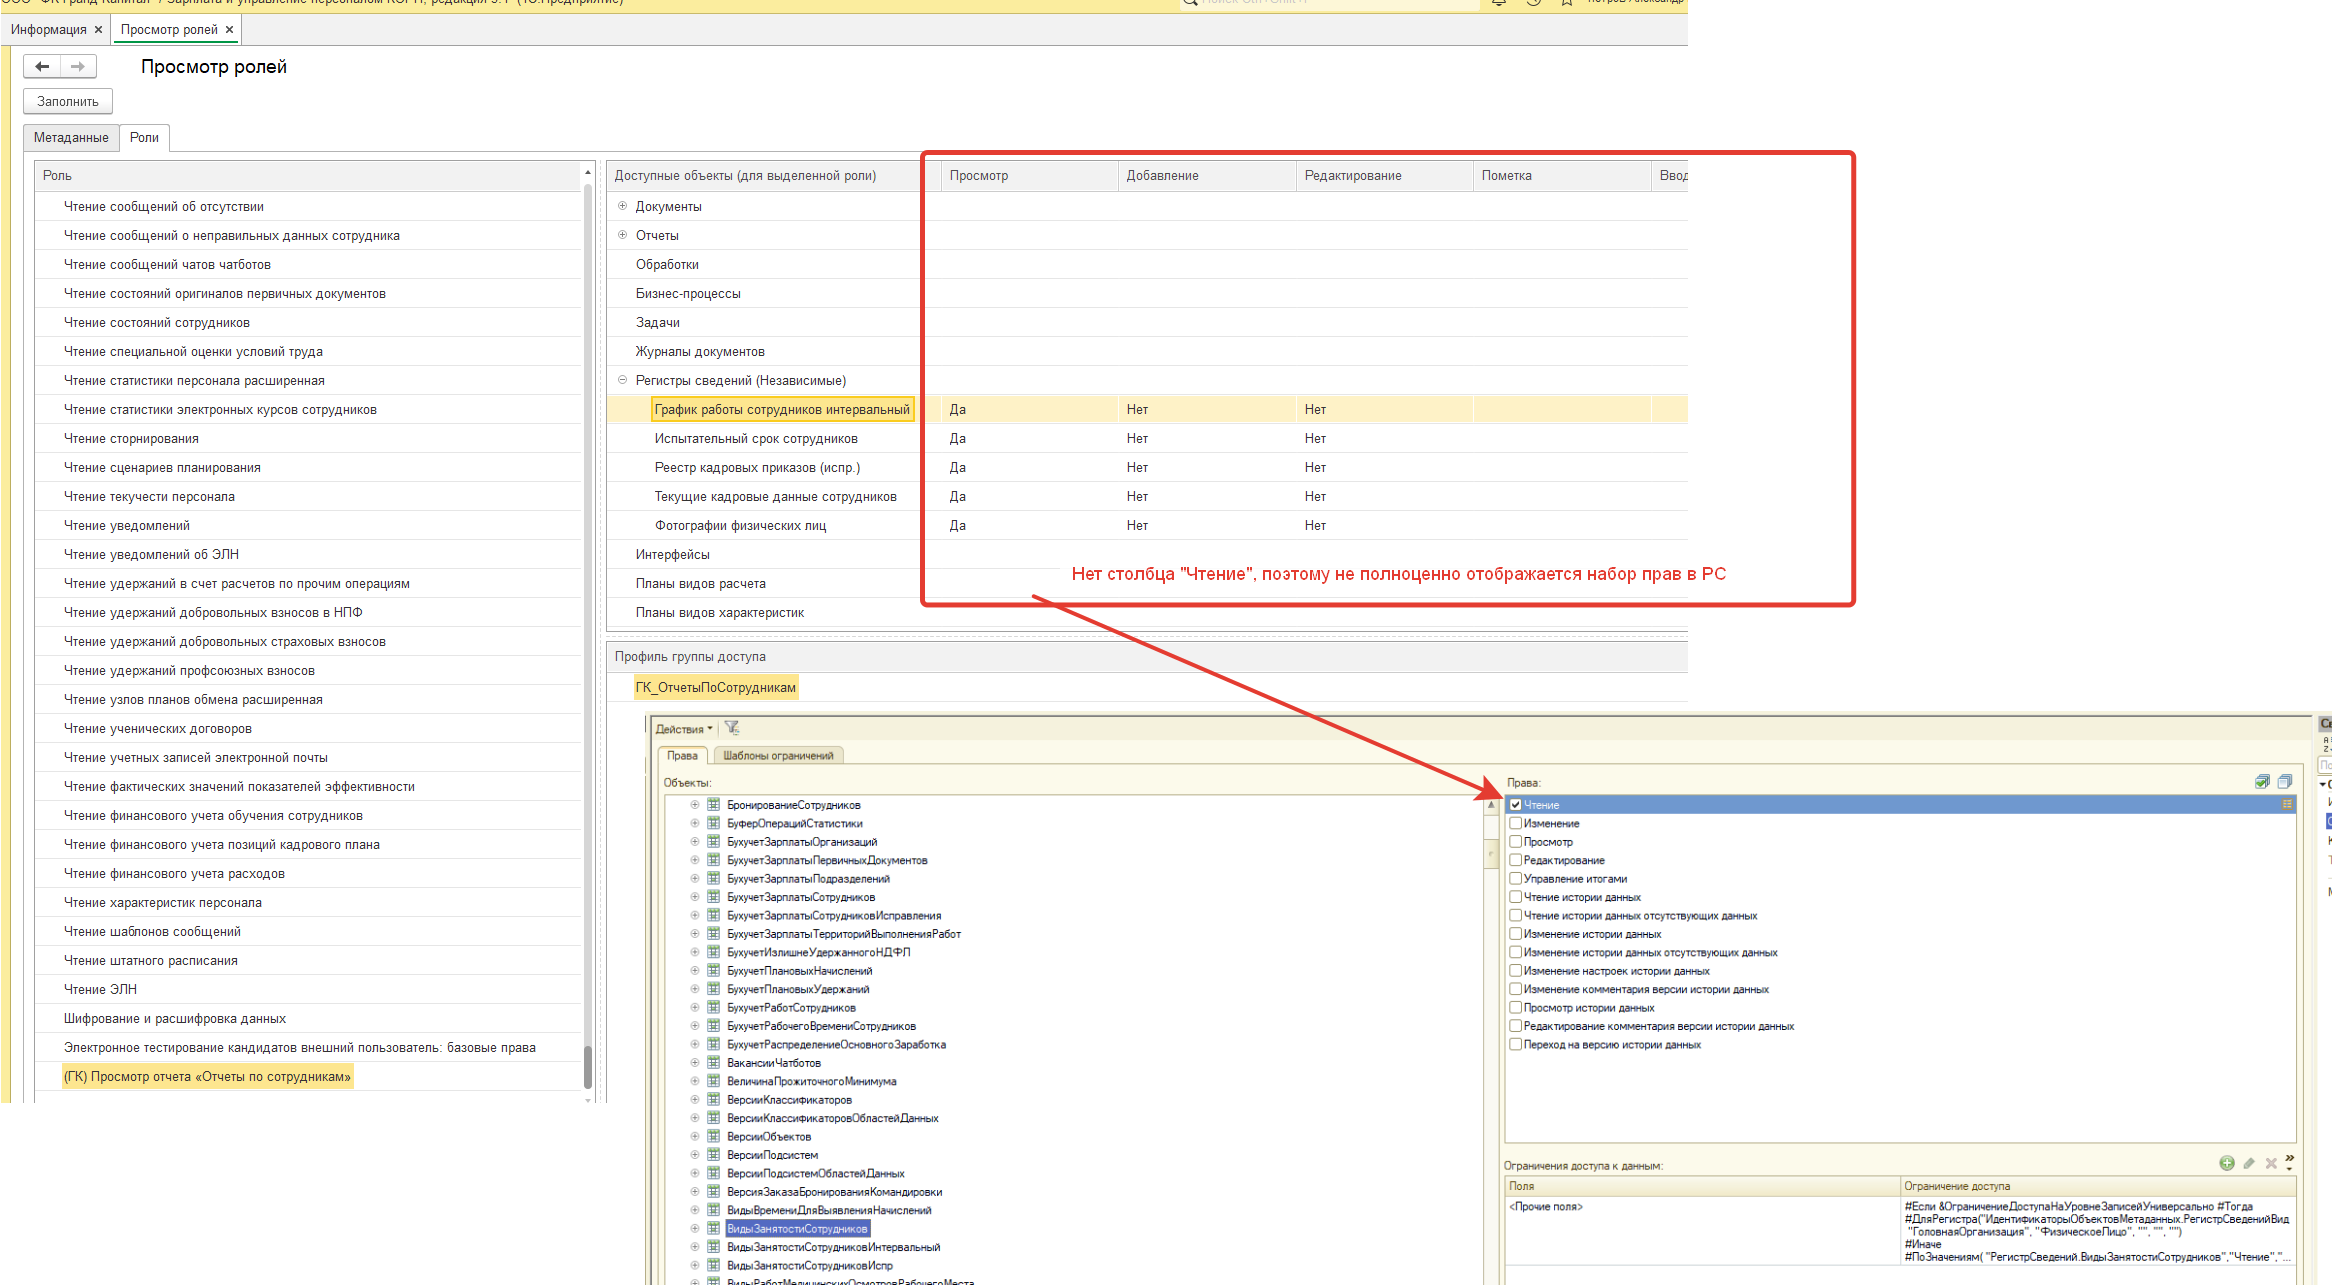Select role Чтение штатного расписания
Screen dimensions: 2332x1286
[308, 960]
